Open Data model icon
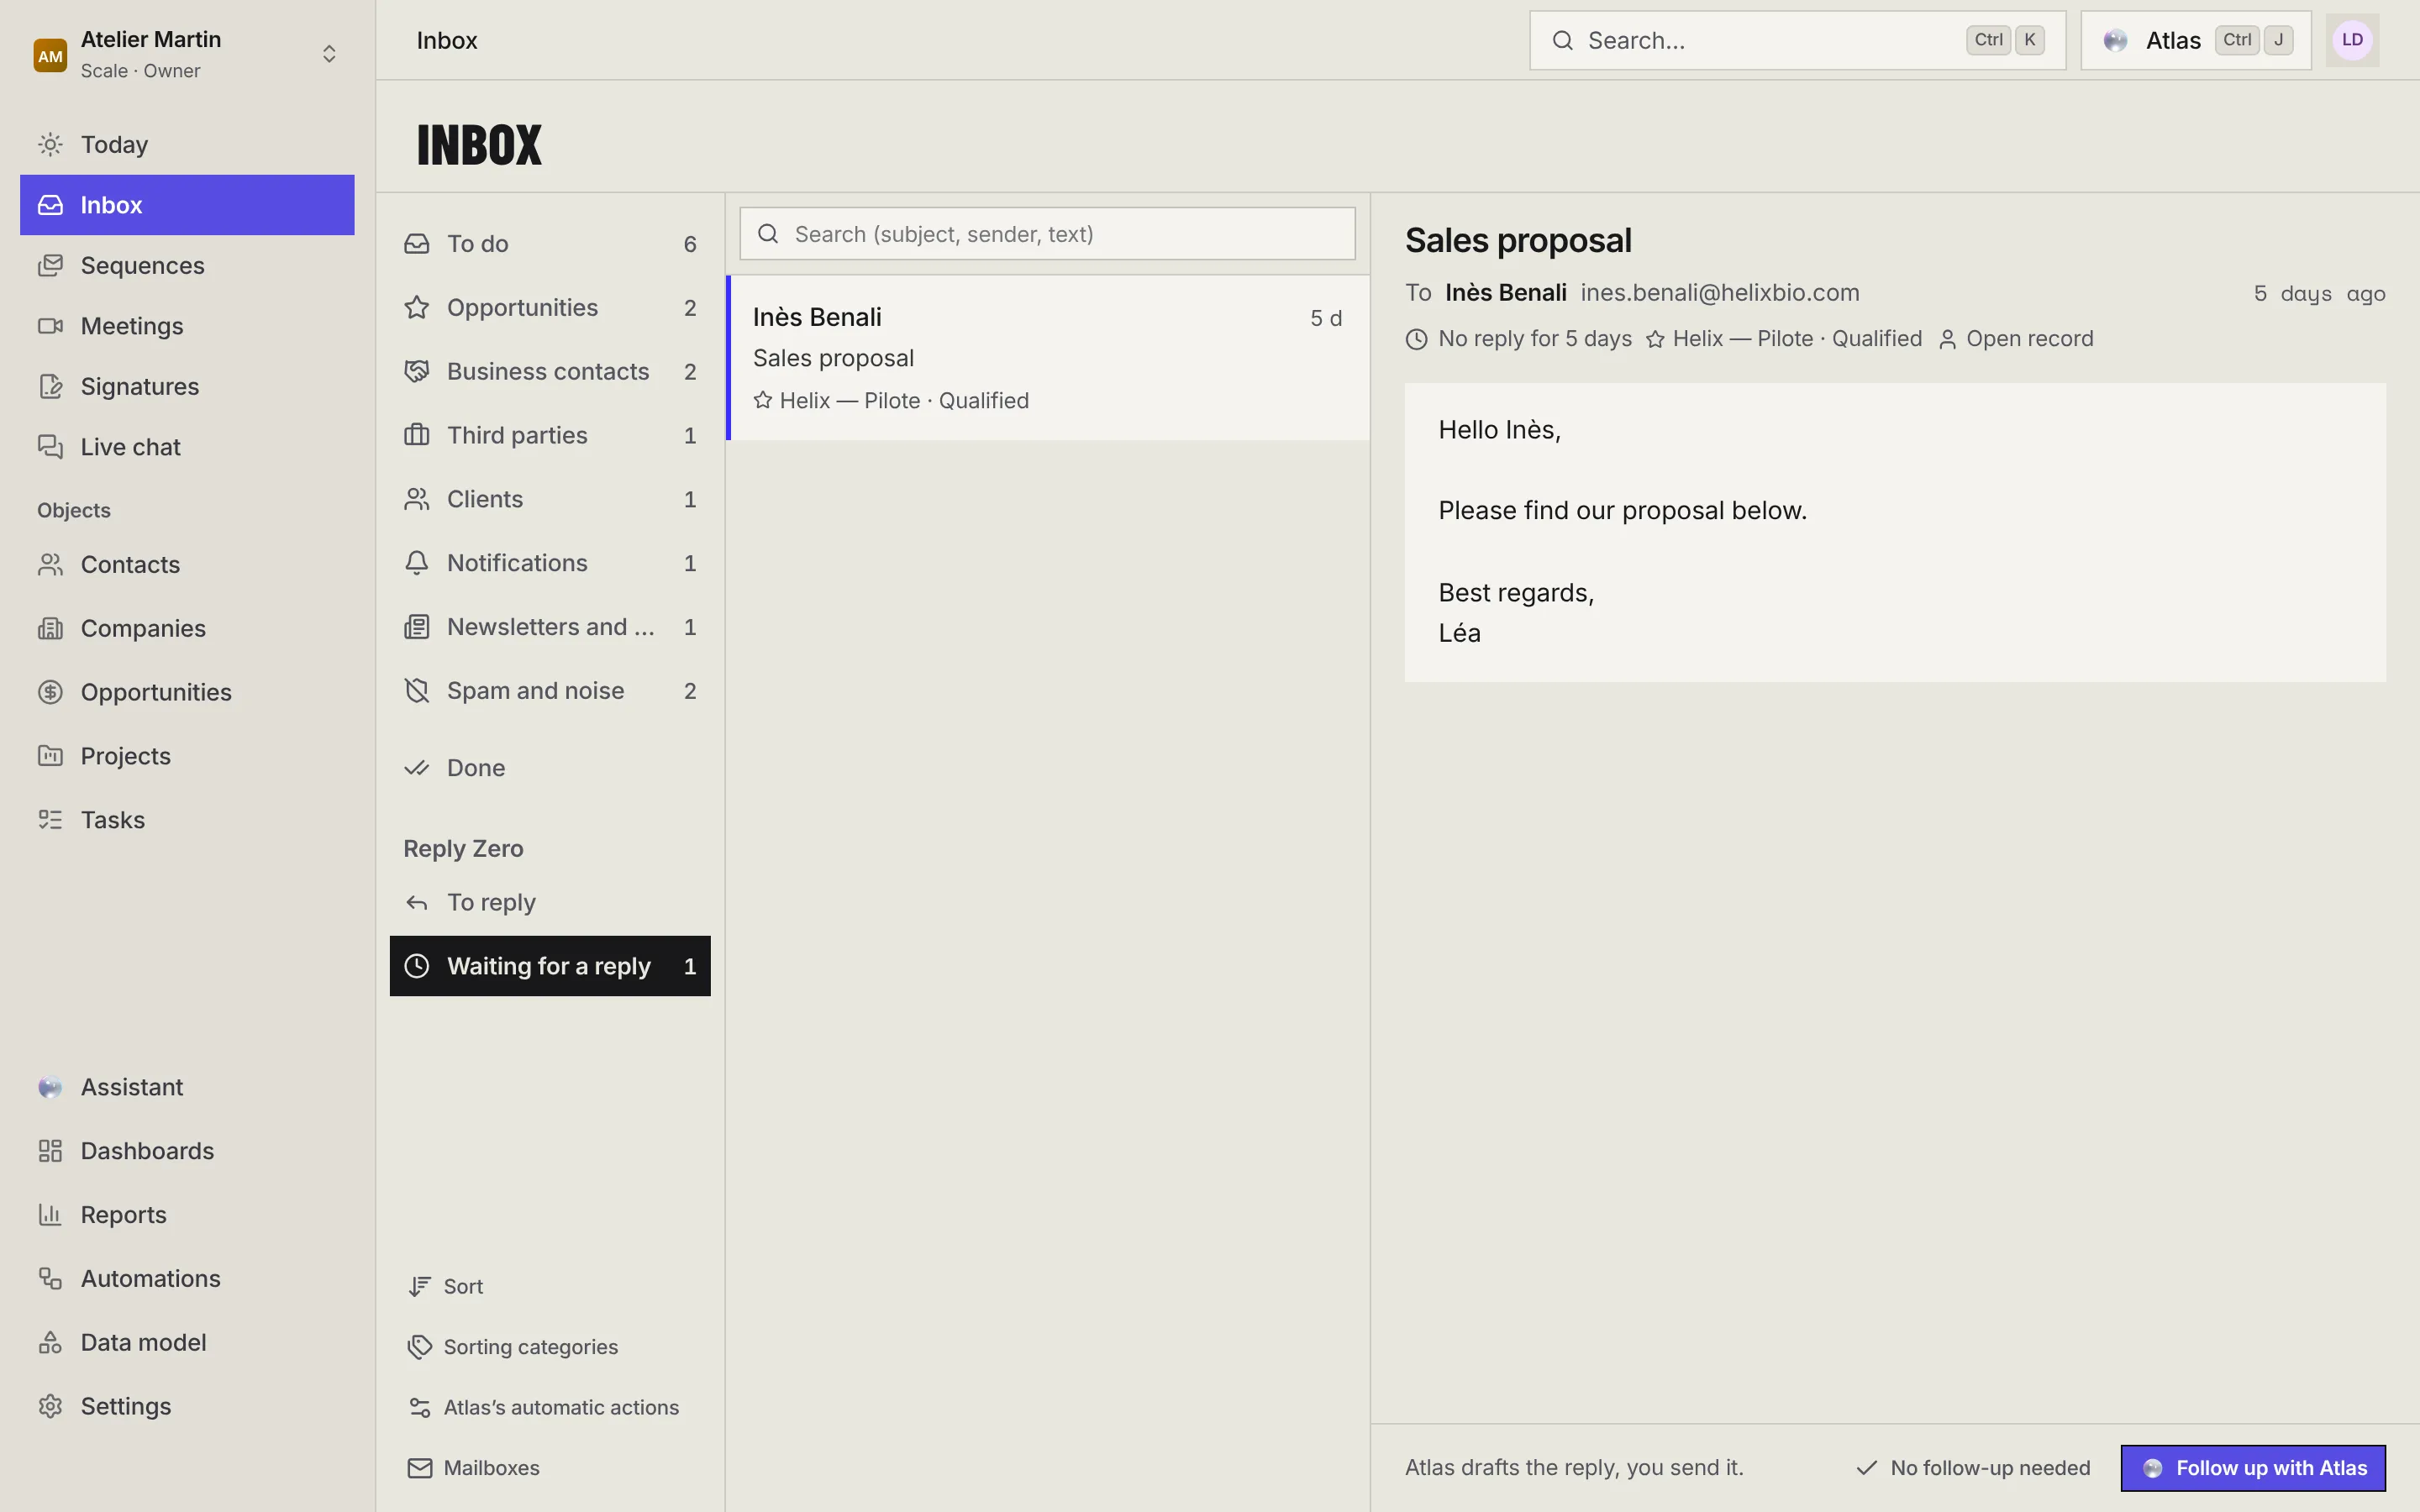 [50, 1342]
